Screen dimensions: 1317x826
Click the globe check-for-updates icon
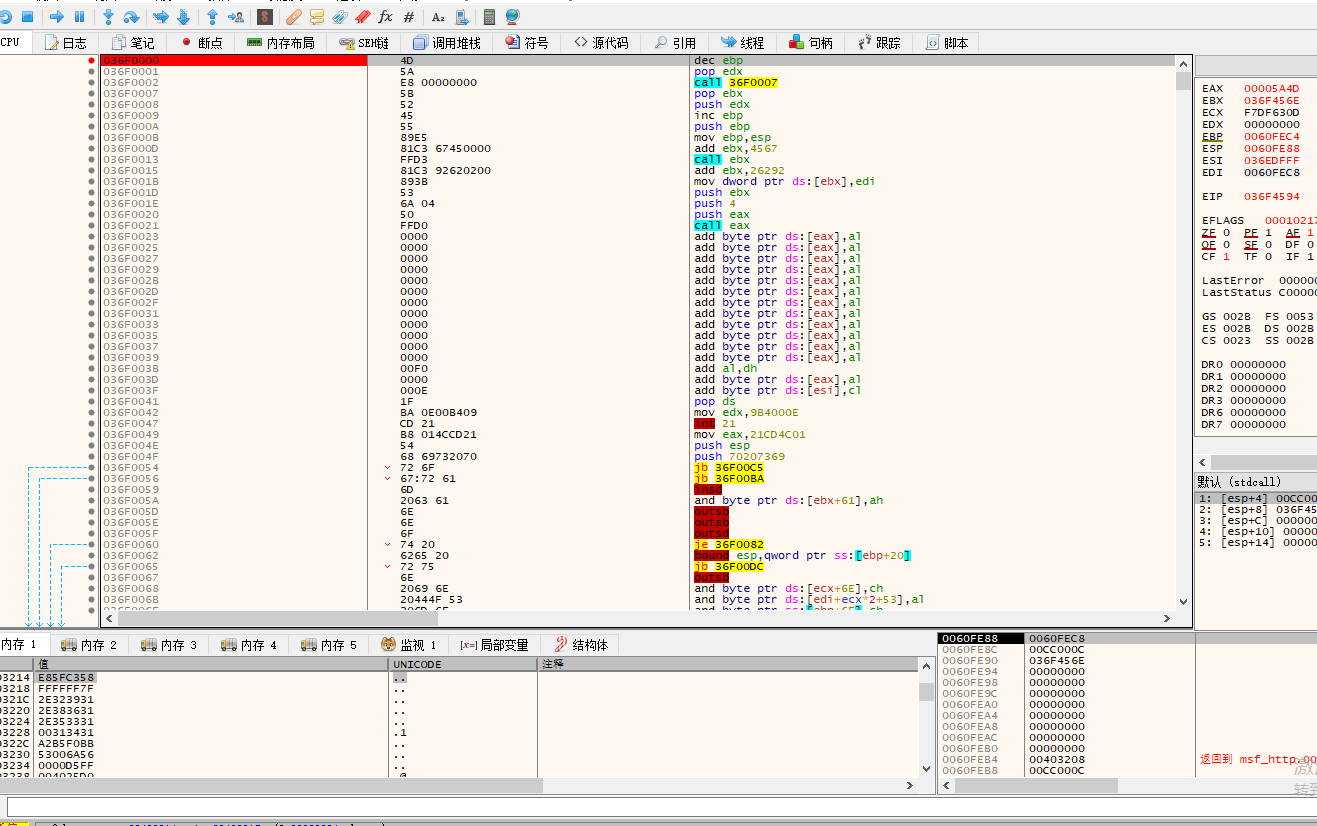(x=512, y=17)
